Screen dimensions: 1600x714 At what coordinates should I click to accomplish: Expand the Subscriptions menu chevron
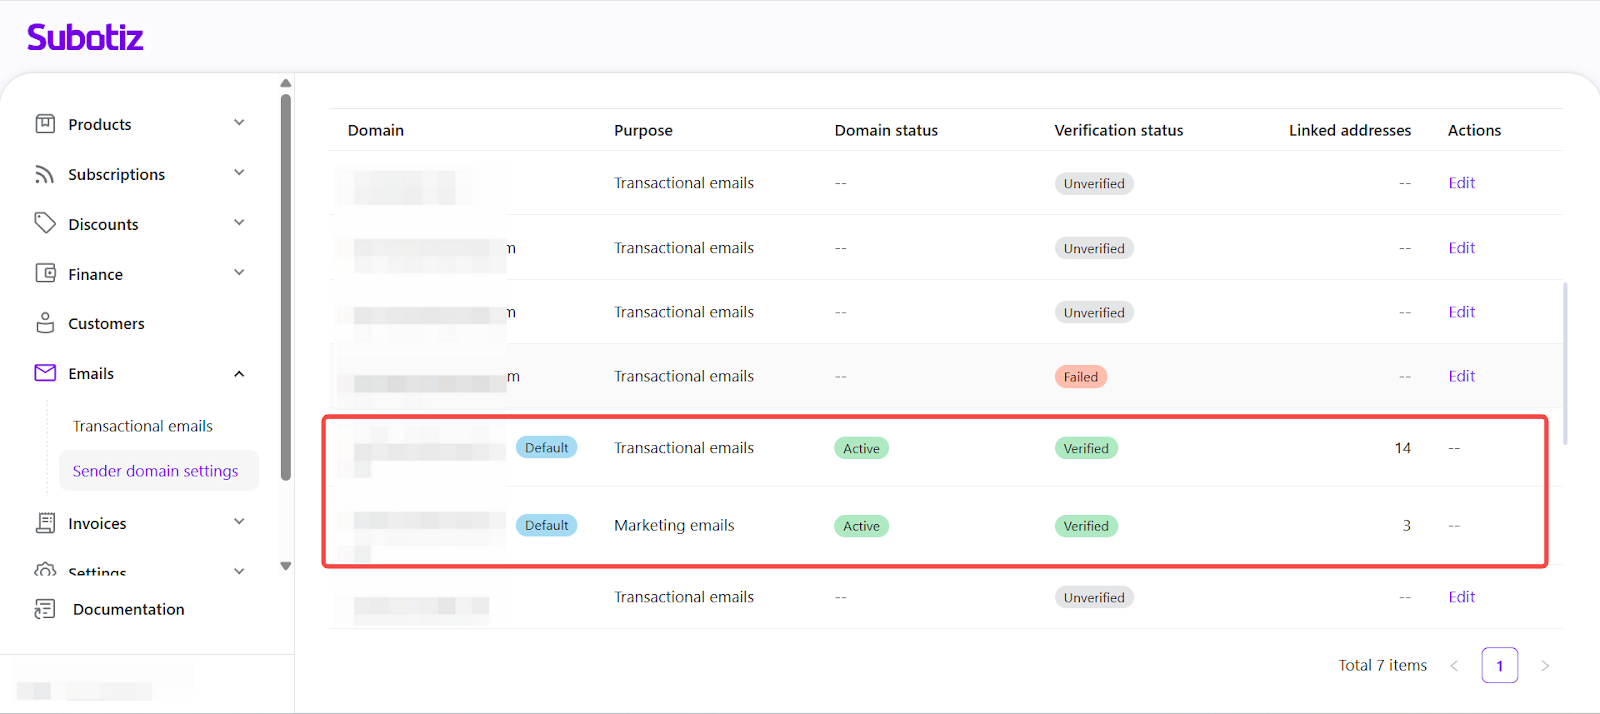point(239,173)
